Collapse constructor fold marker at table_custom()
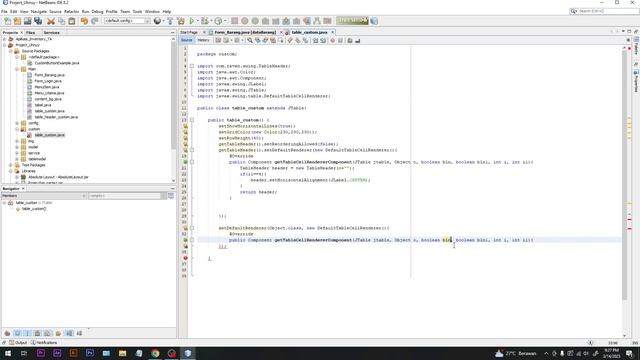Screen dimensions: 640x360 point(192,120)
